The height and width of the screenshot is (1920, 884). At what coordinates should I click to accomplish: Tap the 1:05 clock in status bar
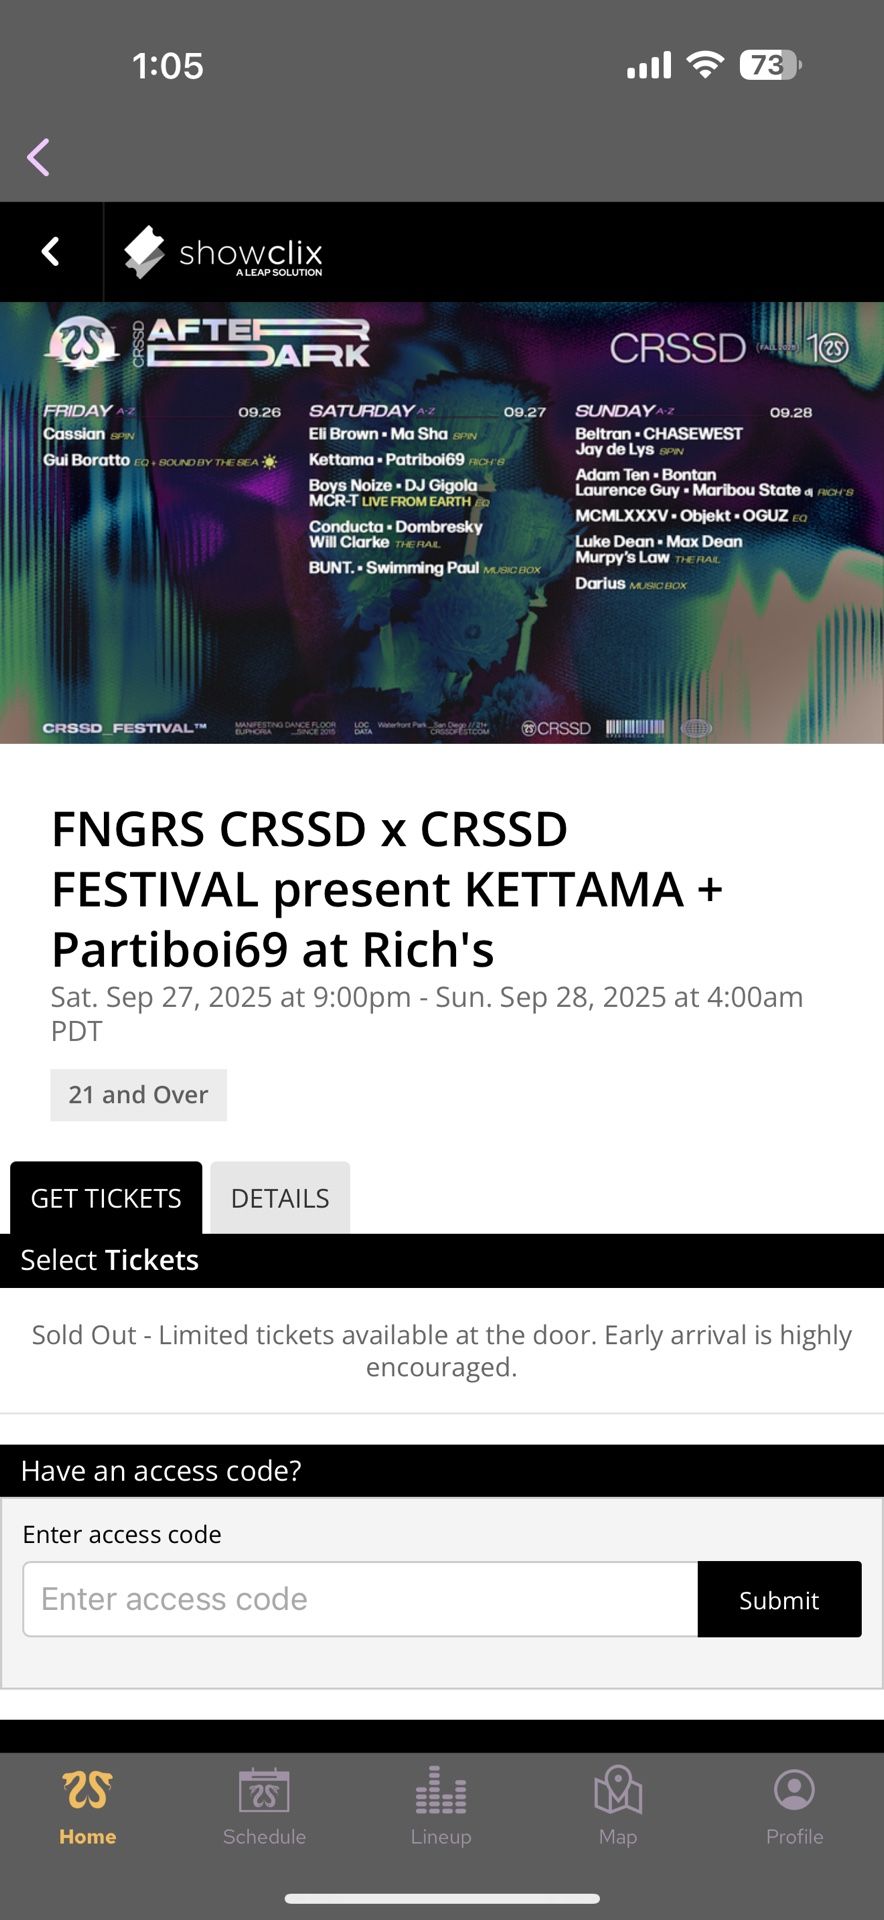pos(168,66)
